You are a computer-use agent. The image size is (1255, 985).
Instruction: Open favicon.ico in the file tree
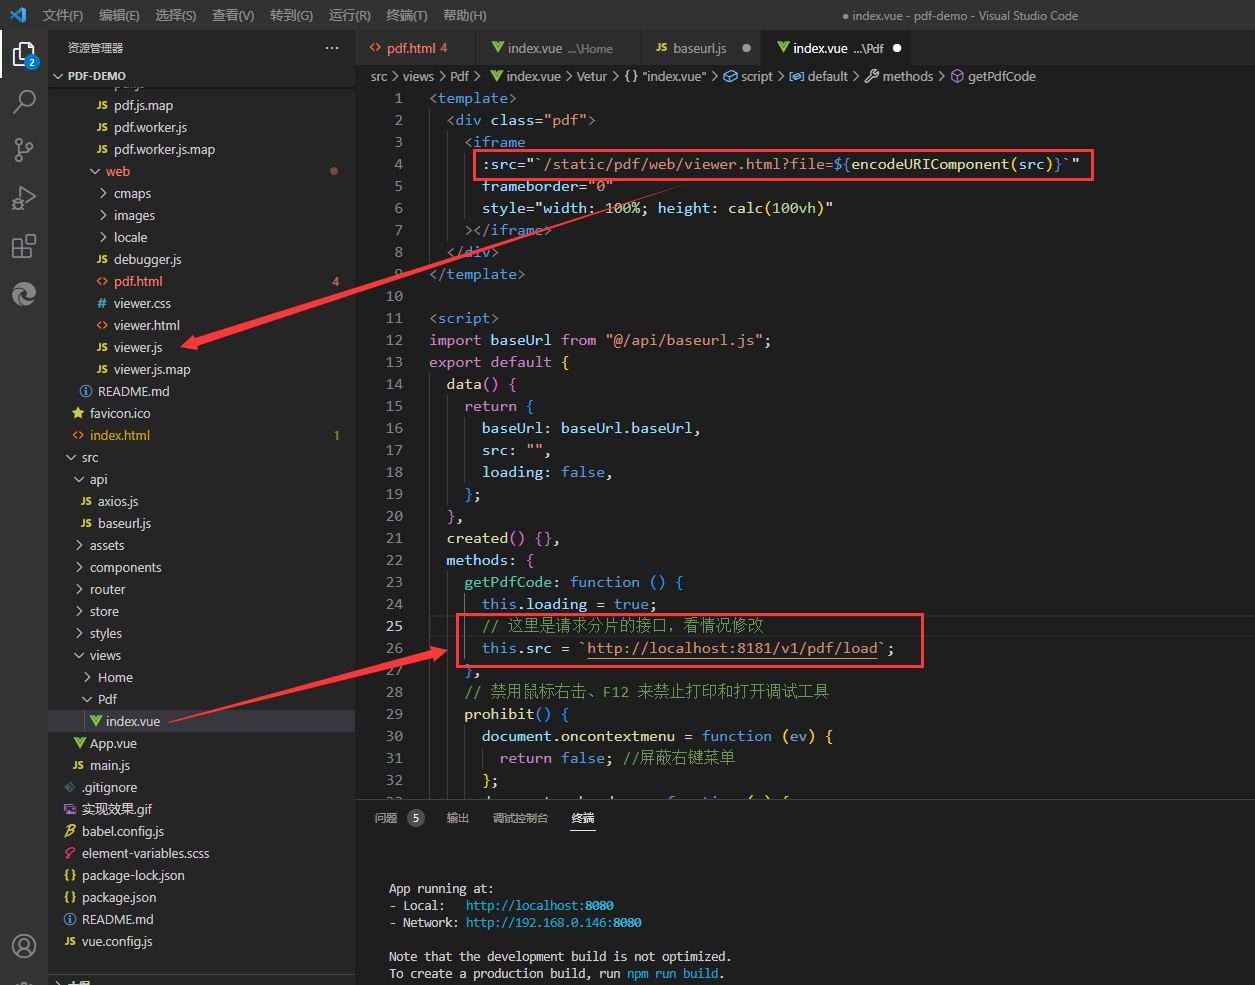[x=201, y=413]
